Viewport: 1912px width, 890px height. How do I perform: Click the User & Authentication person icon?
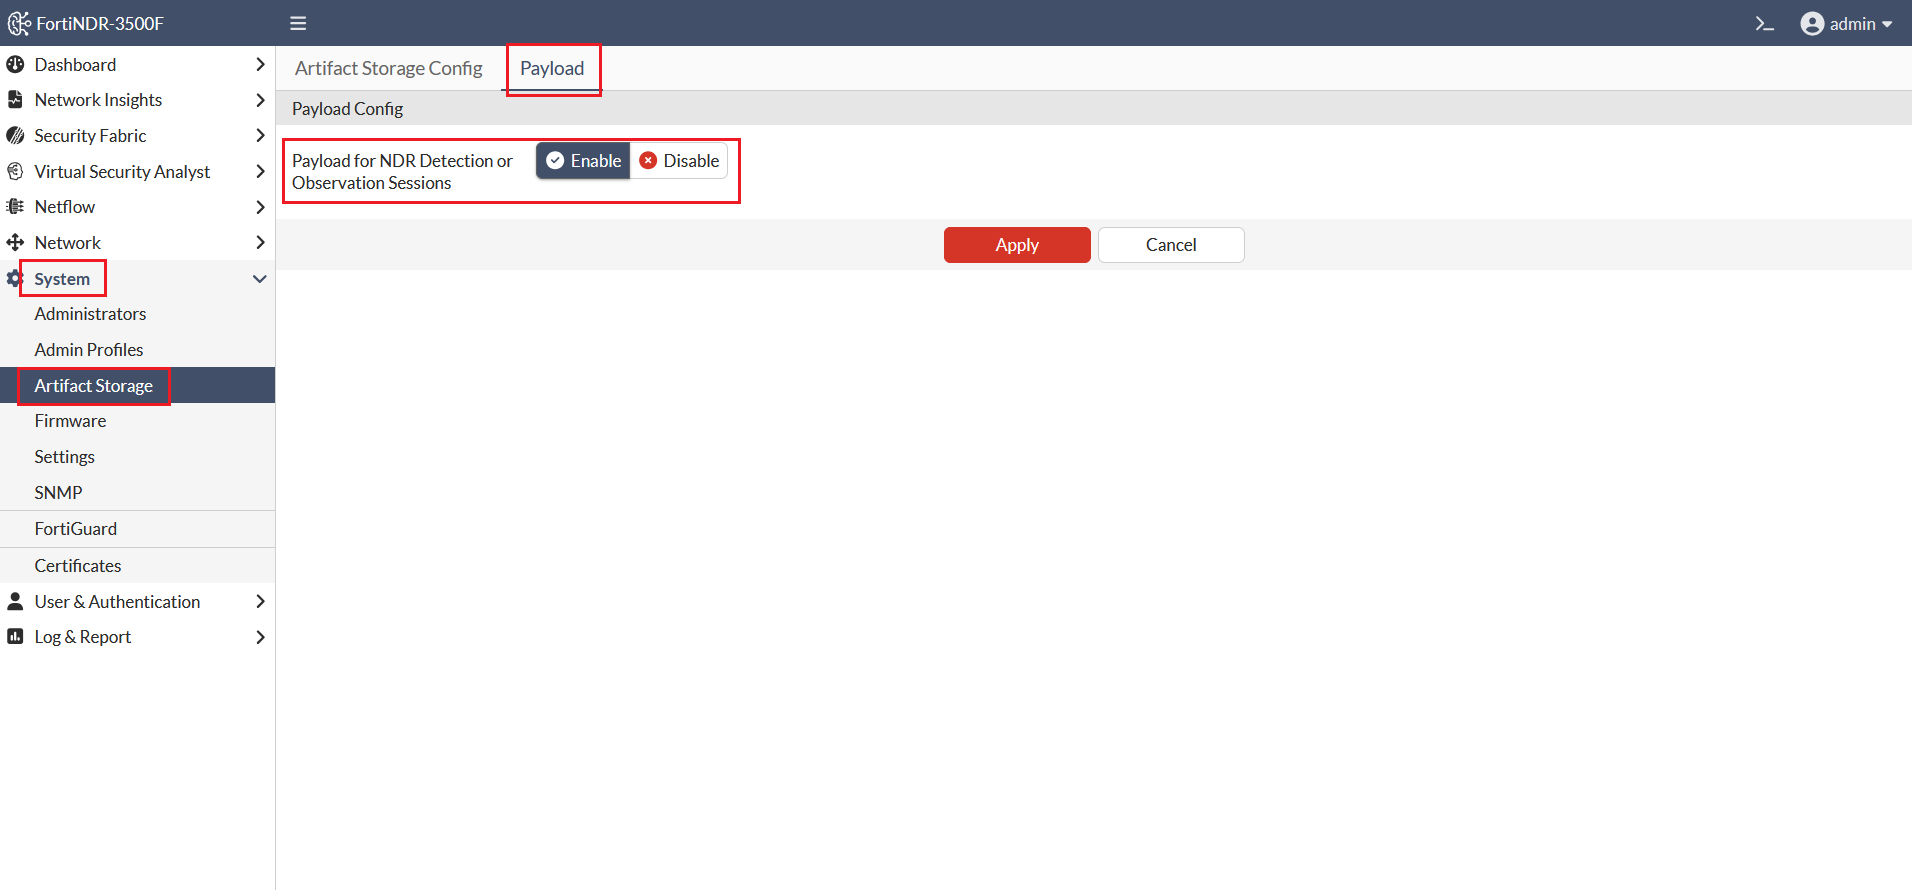(x=15, y=601)
